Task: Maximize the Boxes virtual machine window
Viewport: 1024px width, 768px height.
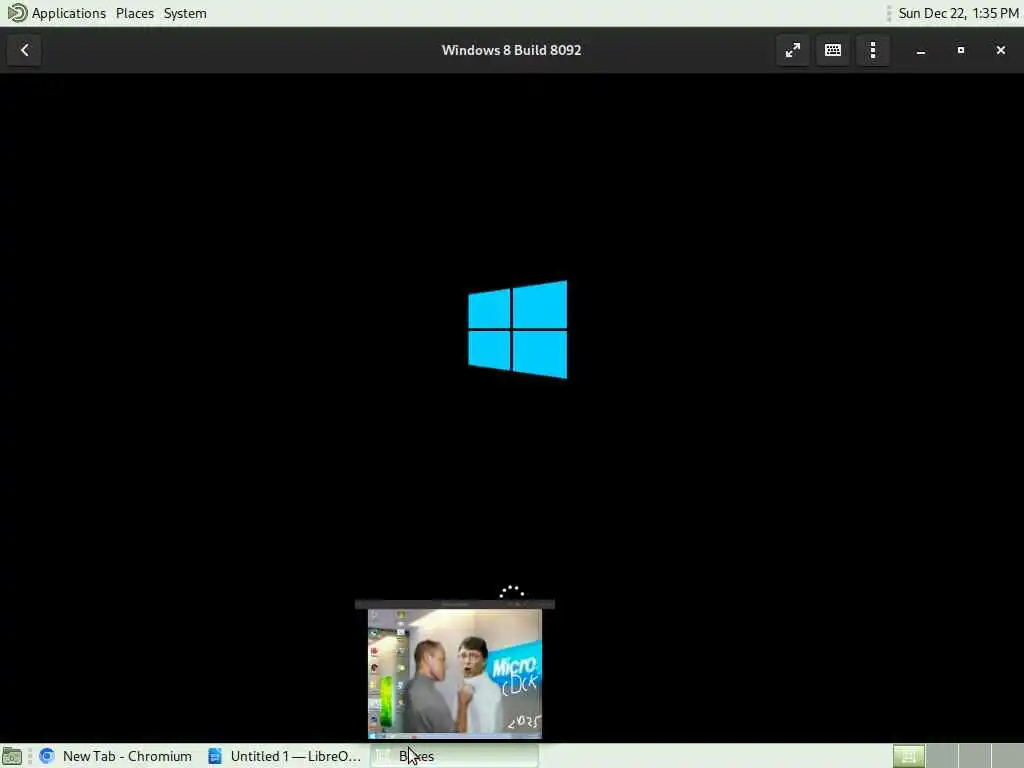Action: [961, 50]
